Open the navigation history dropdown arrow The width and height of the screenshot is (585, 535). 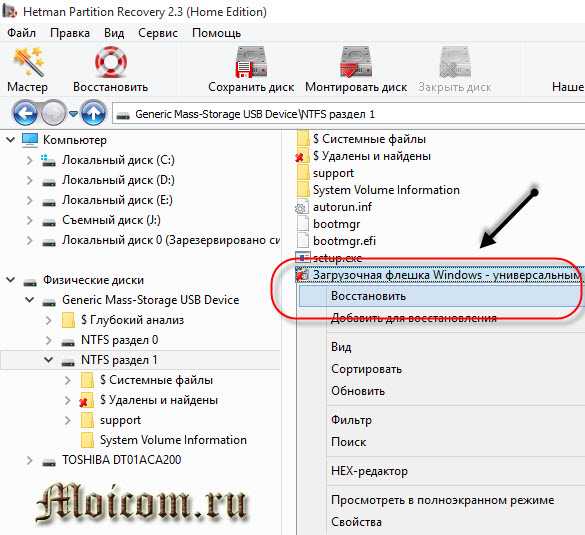click(73, 113)
